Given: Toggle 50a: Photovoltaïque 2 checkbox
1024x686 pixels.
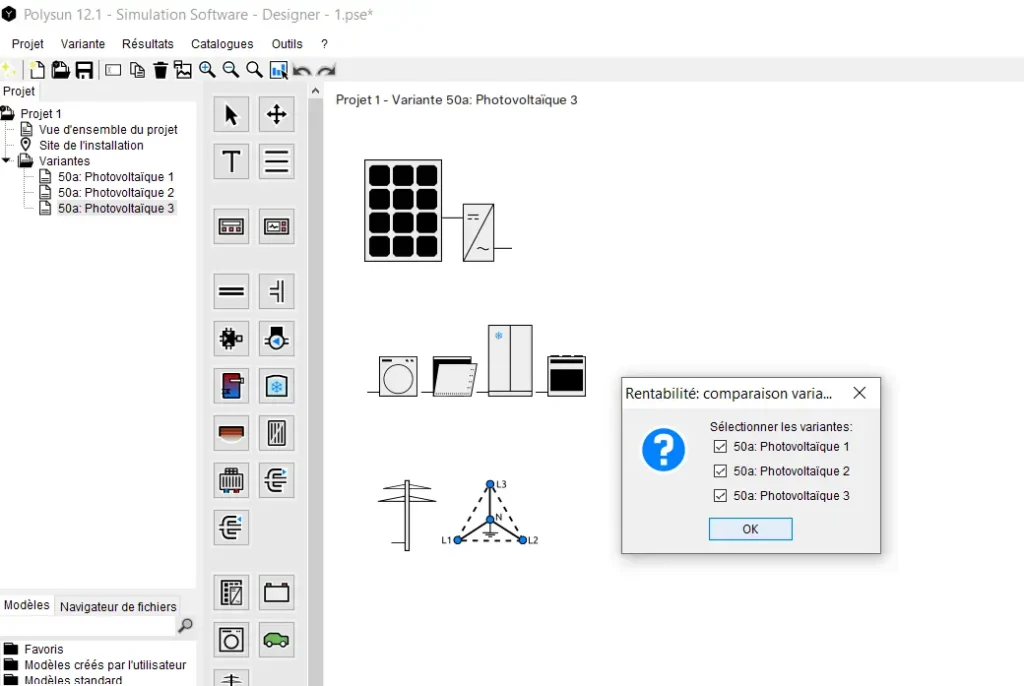Looking at the screenshot, I should pyautogui.click(x=720, y=471).
